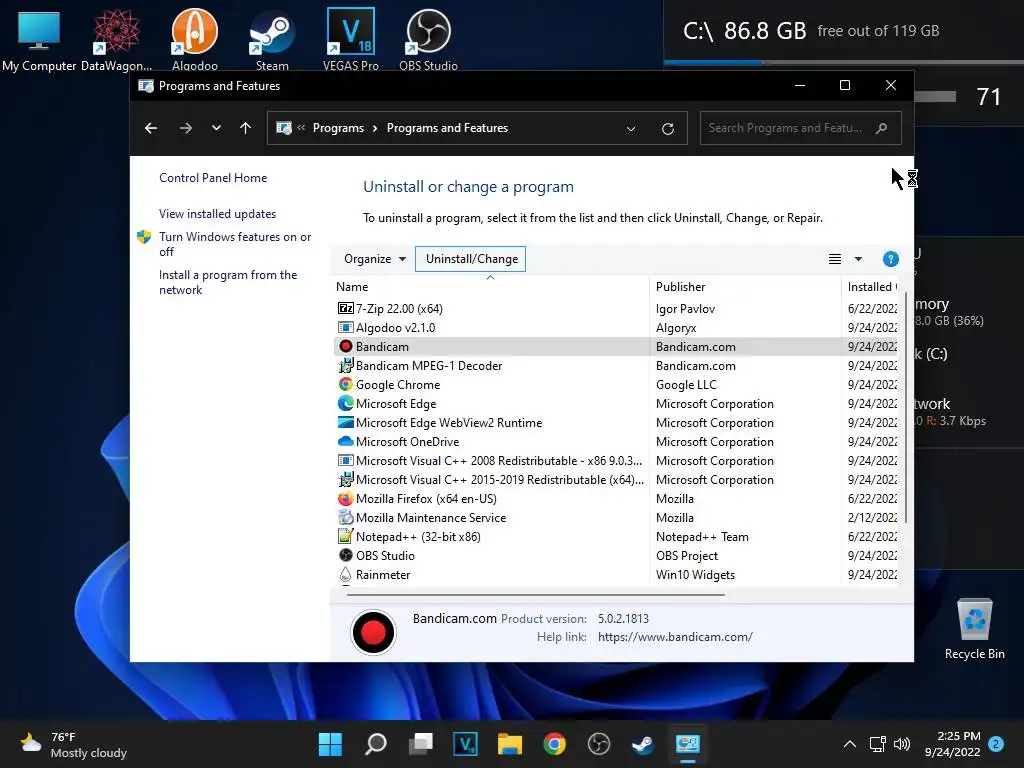Open OBS Studio desktop shortcut

pos(428,38)
